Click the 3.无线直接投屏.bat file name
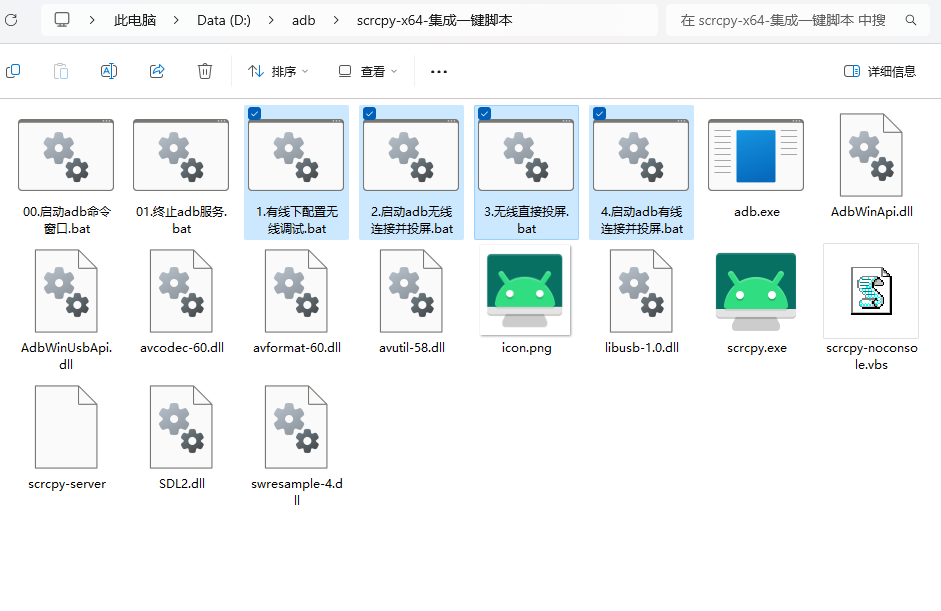Image resolution: width=941 pixels, height=611 pixels. pos(526,220)
